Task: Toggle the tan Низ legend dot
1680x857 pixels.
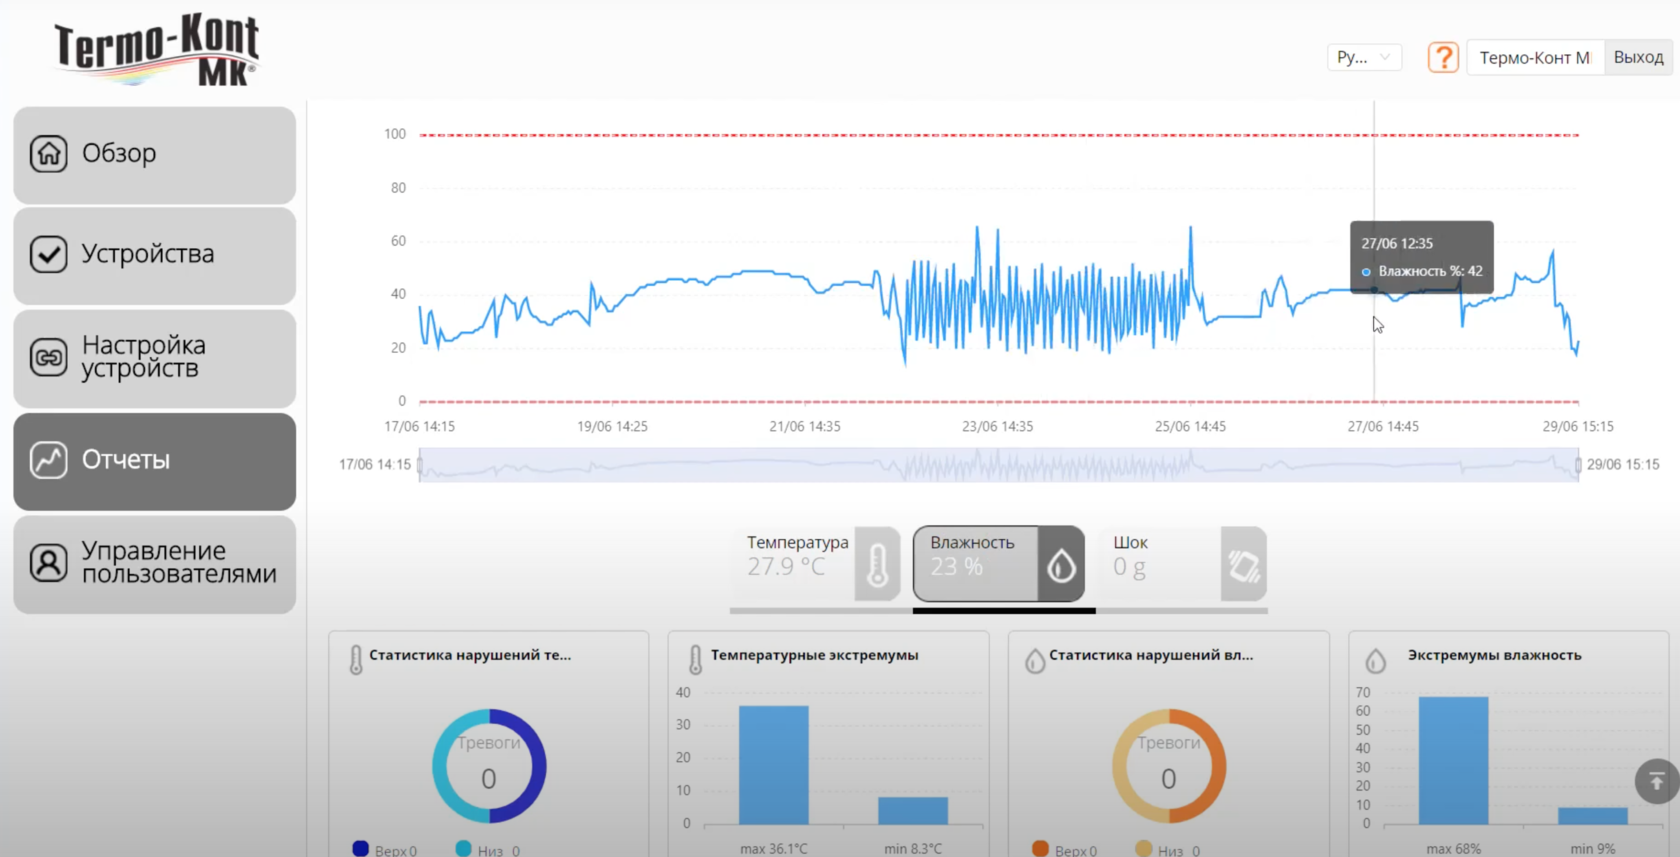Action: (1144, 848)
